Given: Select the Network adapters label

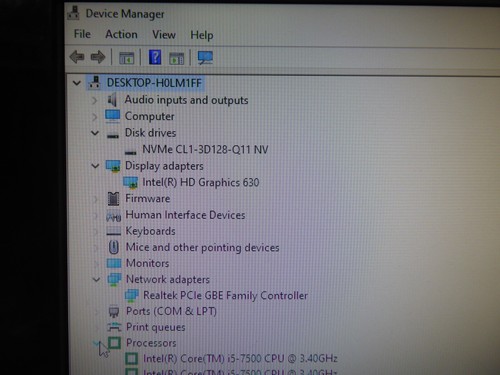Looking at the screenshot, I should [x=168, y=279].
